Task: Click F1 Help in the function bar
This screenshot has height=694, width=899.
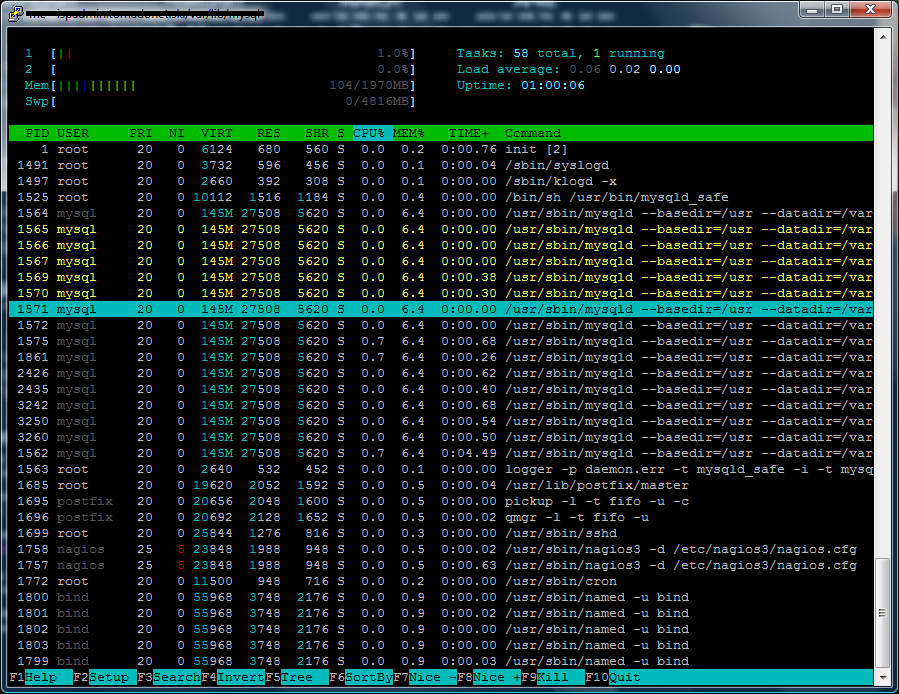Action: pyautogui.click(x=41, y=677)
